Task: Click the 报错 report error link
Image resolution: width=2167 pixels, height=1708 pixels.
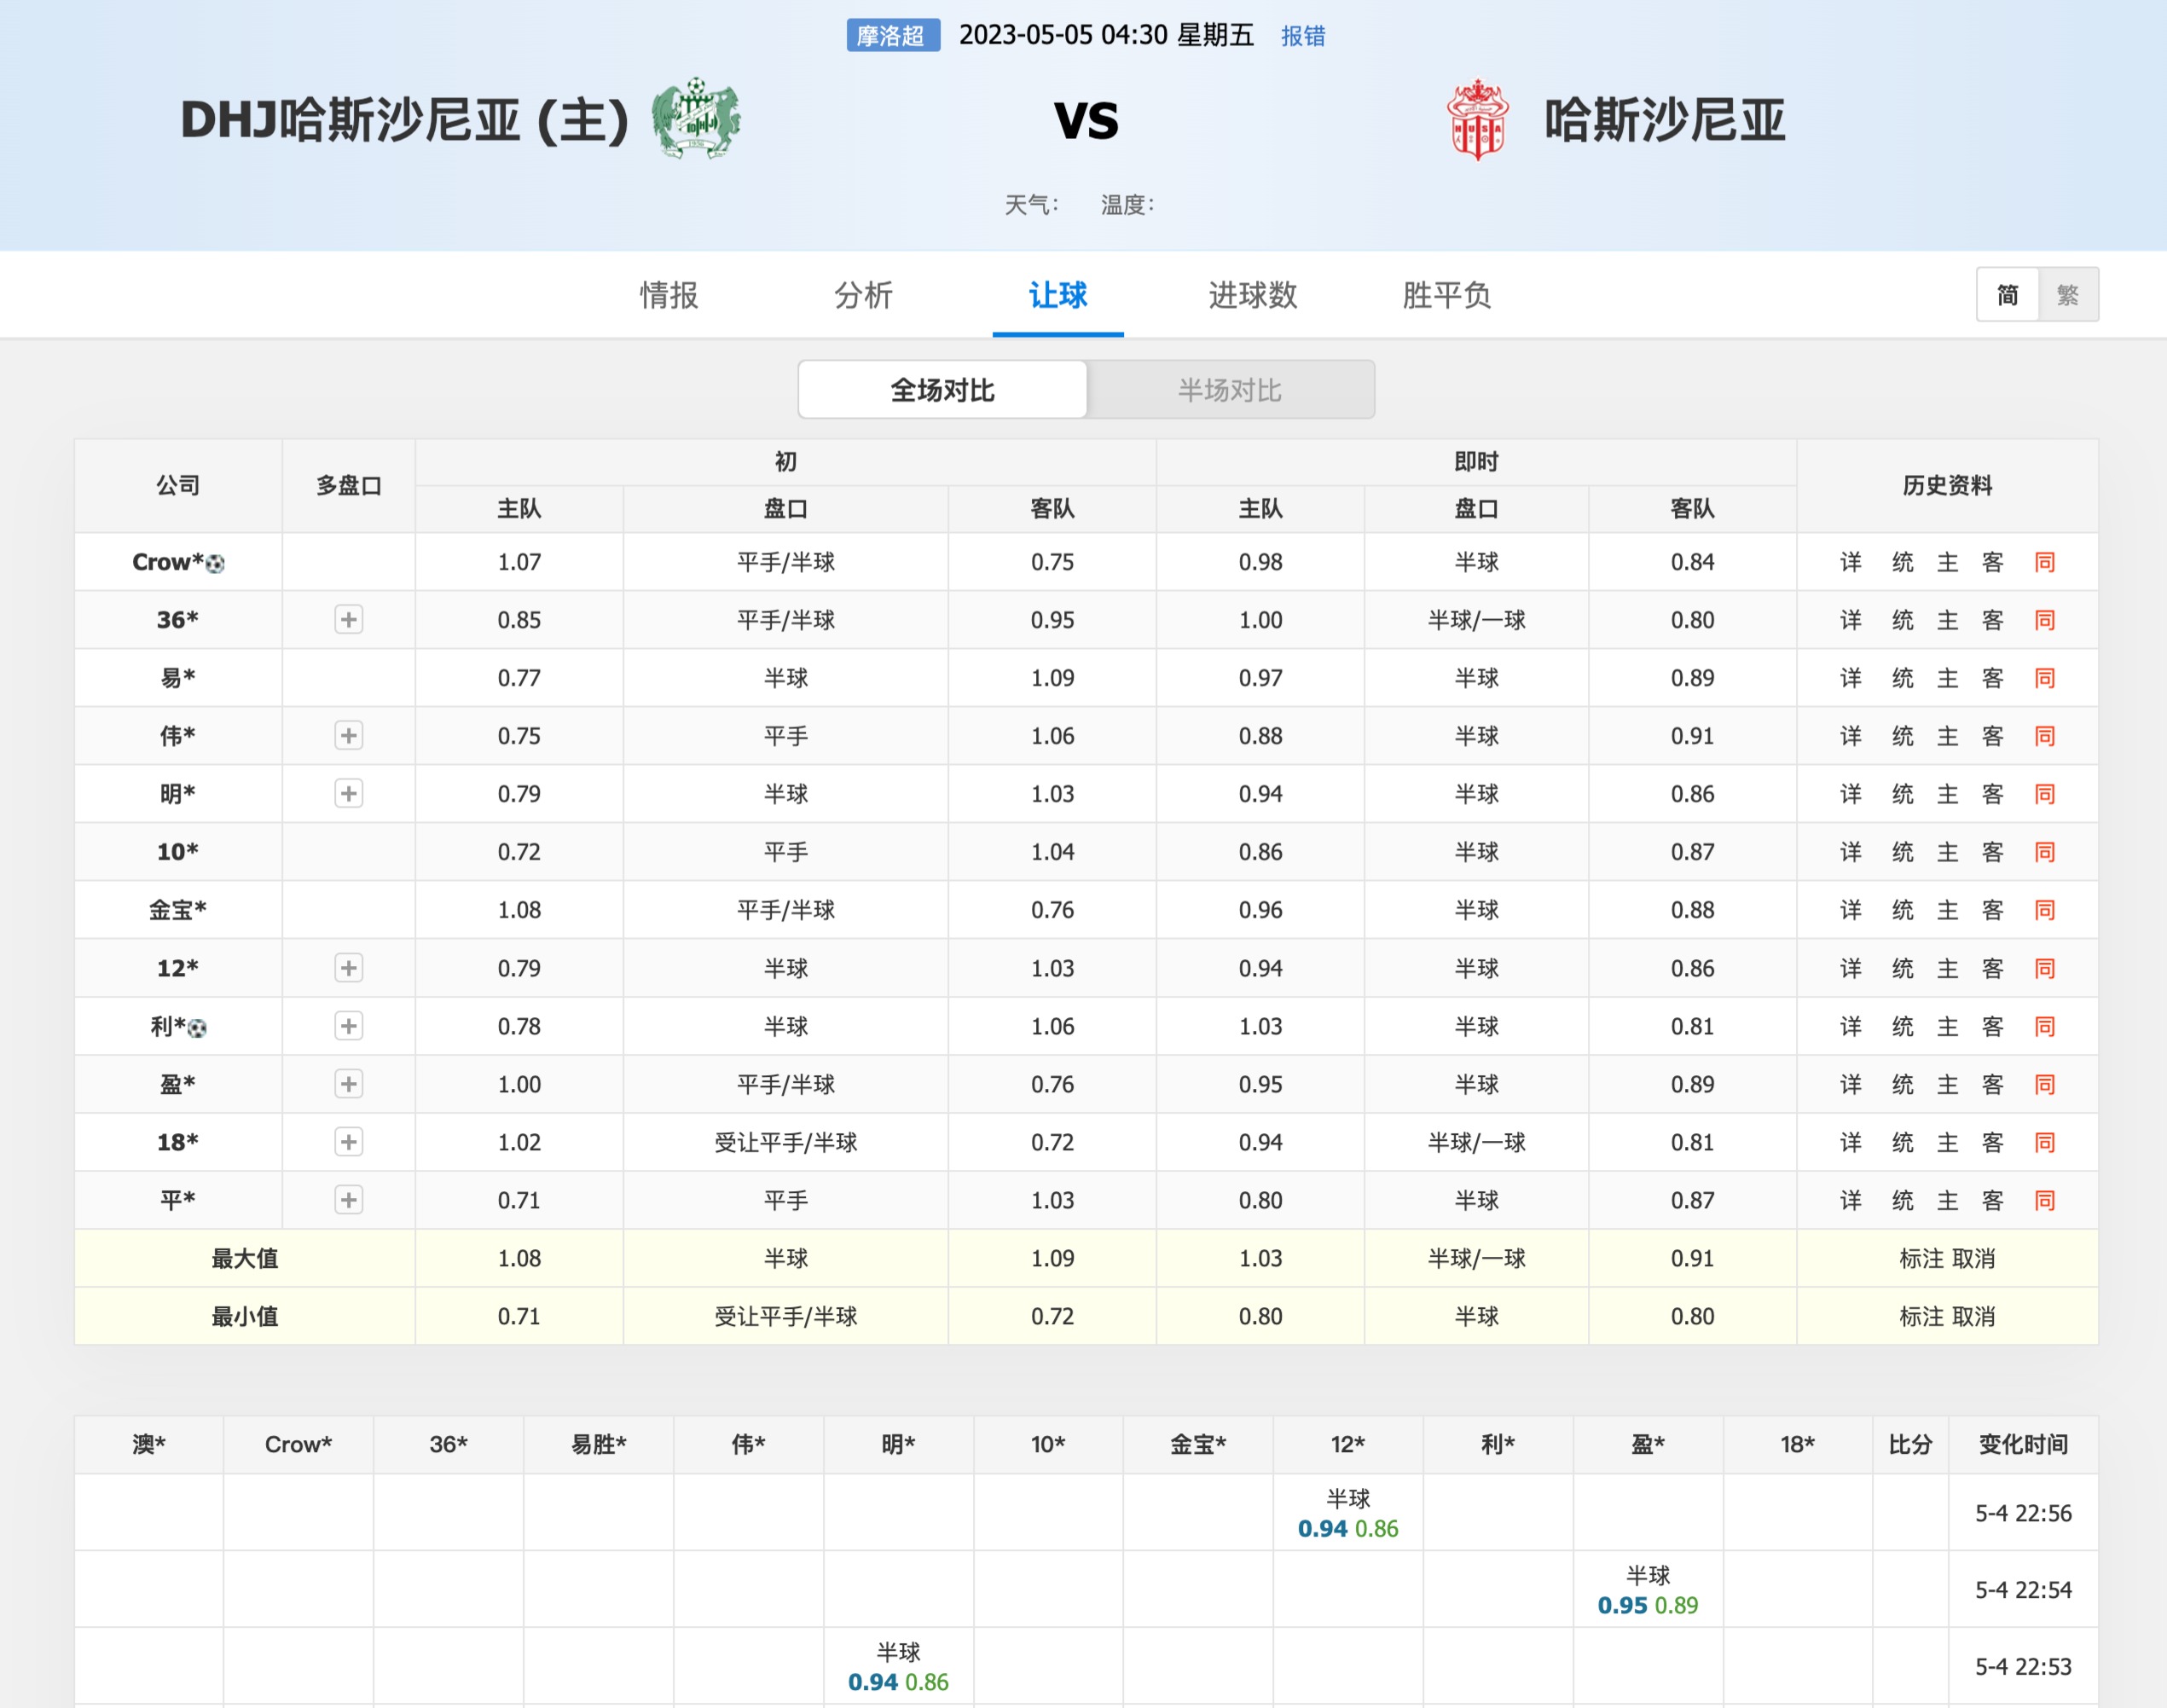Action: [1303, 36]
